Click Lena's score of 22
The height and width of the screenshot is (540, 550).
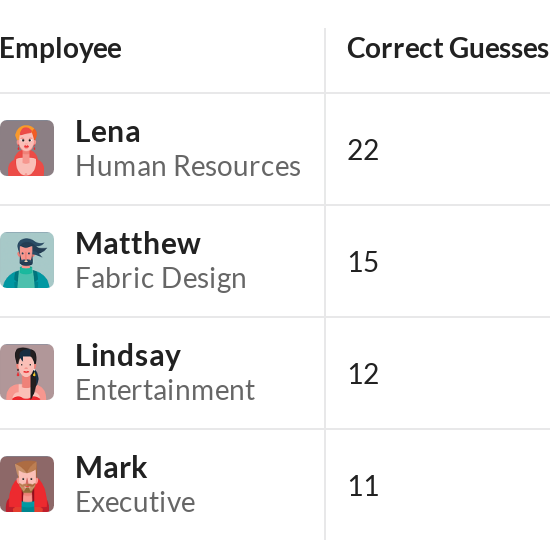tap(363, 150)
